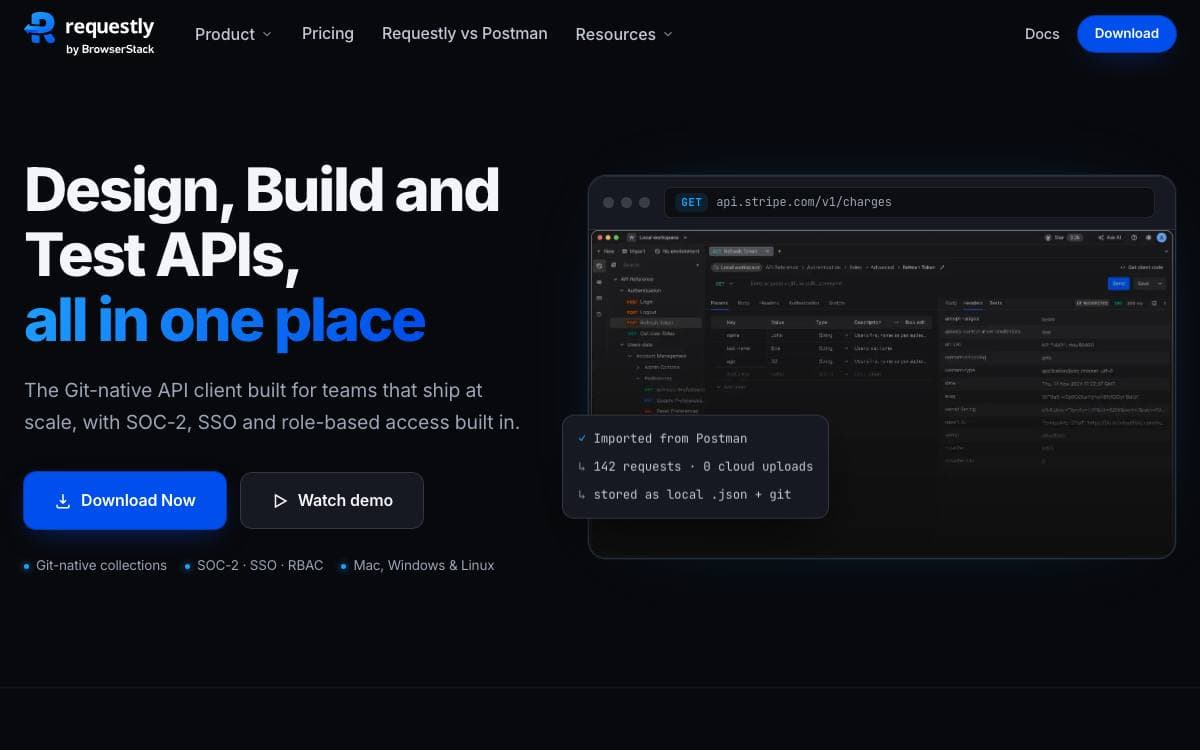Viewport: 1200px width, 750px height.
Task: Click the blue GET method badge
Action: click(x=691, y=202)
